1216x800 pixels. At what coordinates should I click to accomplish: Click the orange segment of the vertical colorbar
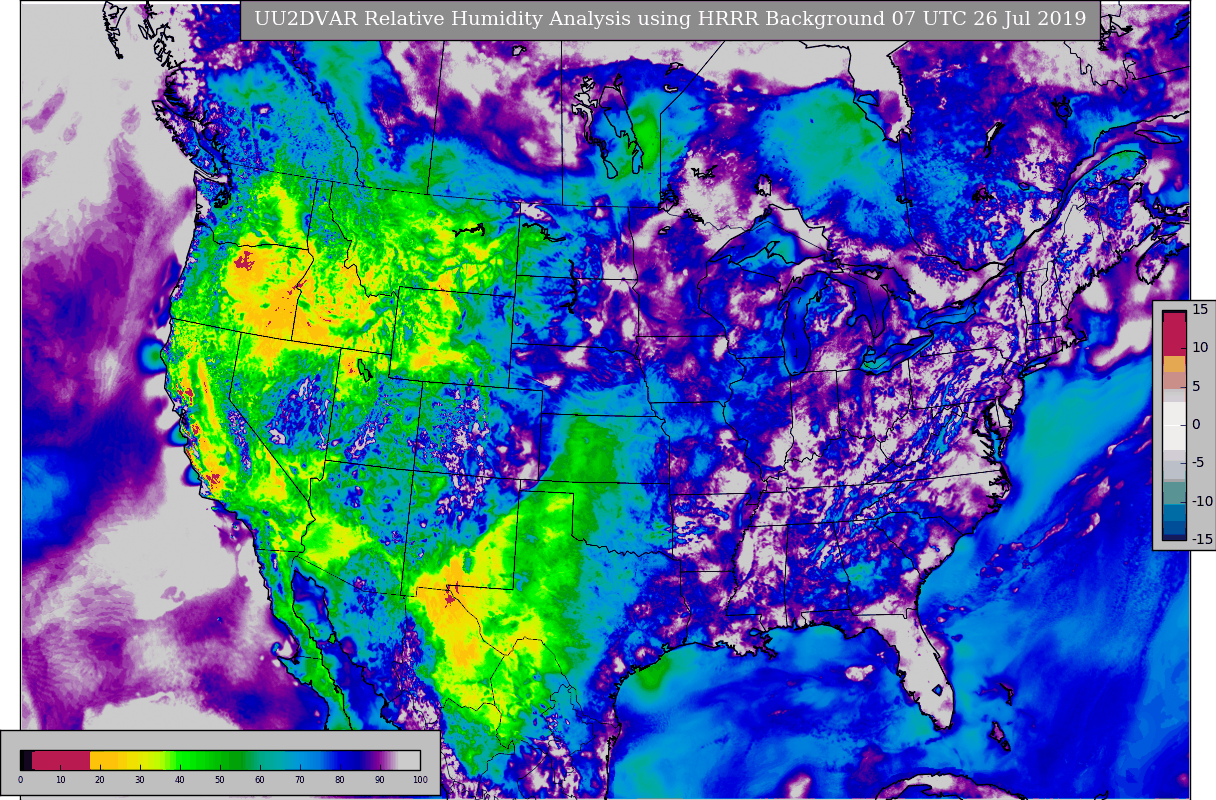[1174, 364]
